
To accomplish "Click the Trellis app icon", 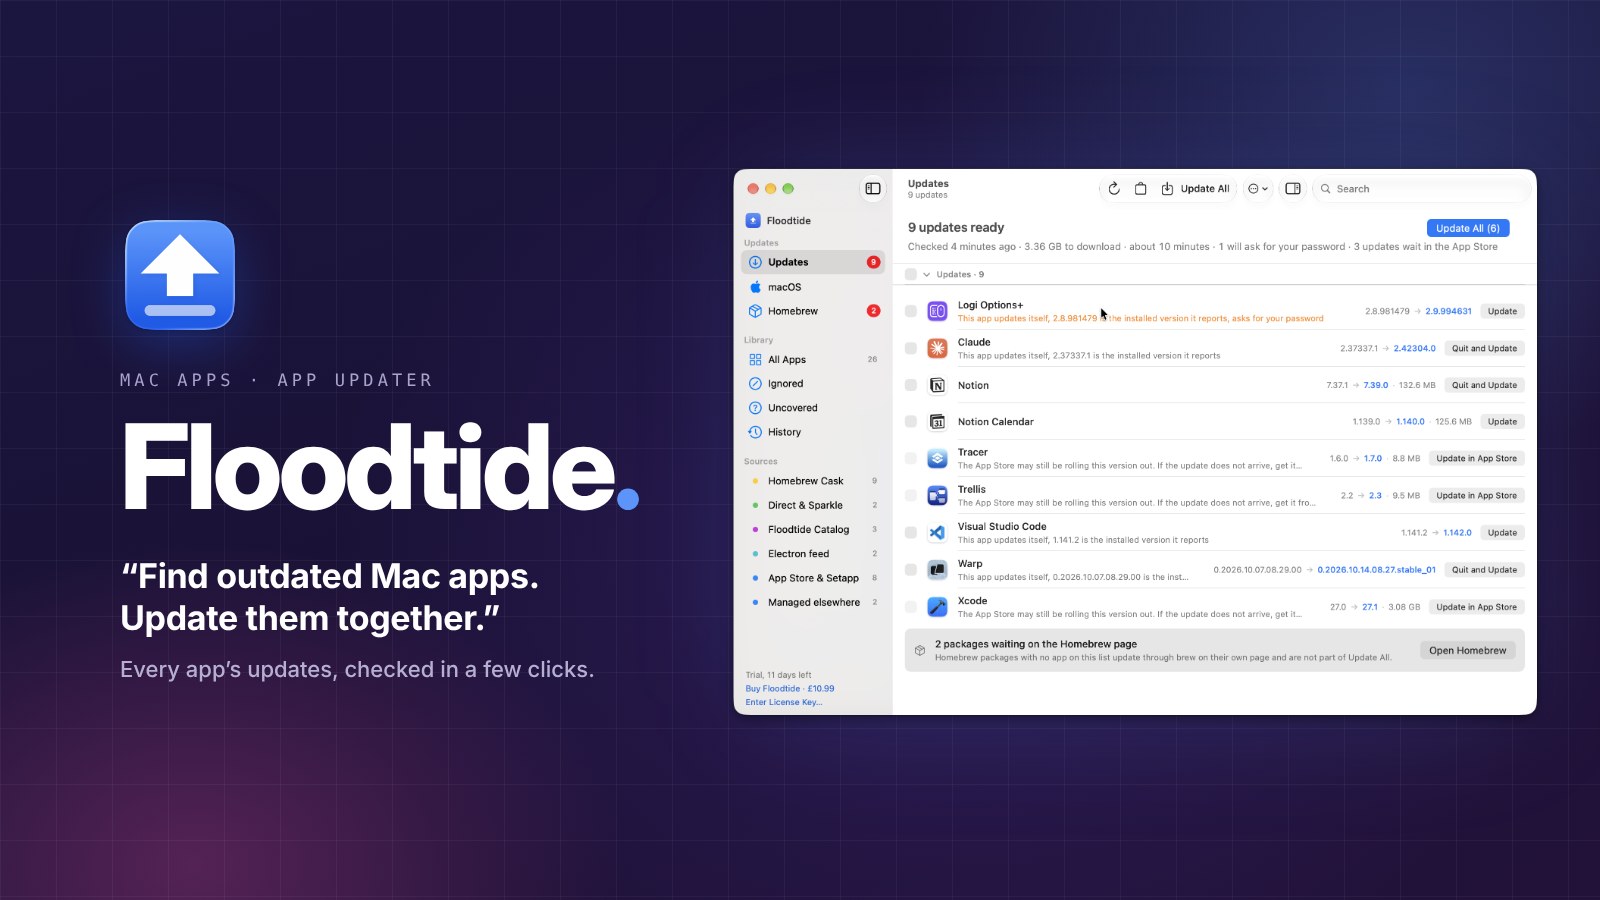I will [937, 495].
